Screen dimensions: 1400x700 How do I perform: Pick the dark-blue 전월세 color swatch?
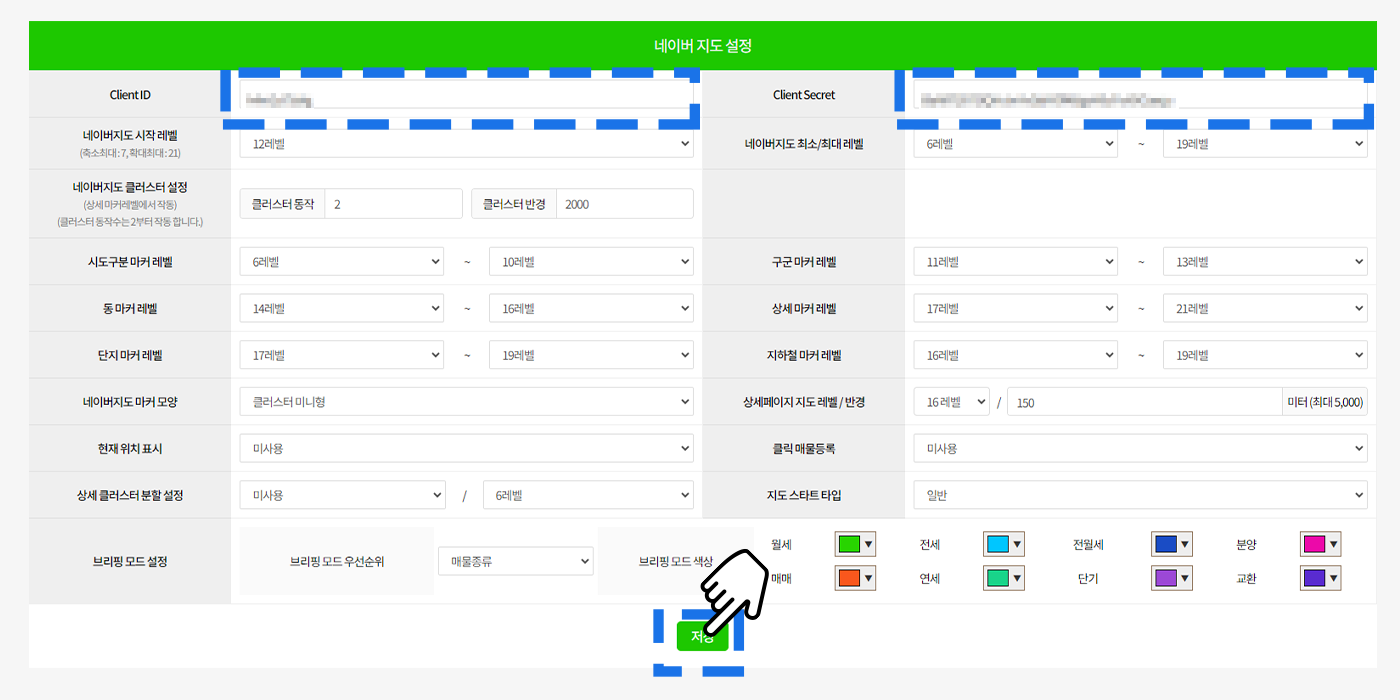pos(1172,544)
